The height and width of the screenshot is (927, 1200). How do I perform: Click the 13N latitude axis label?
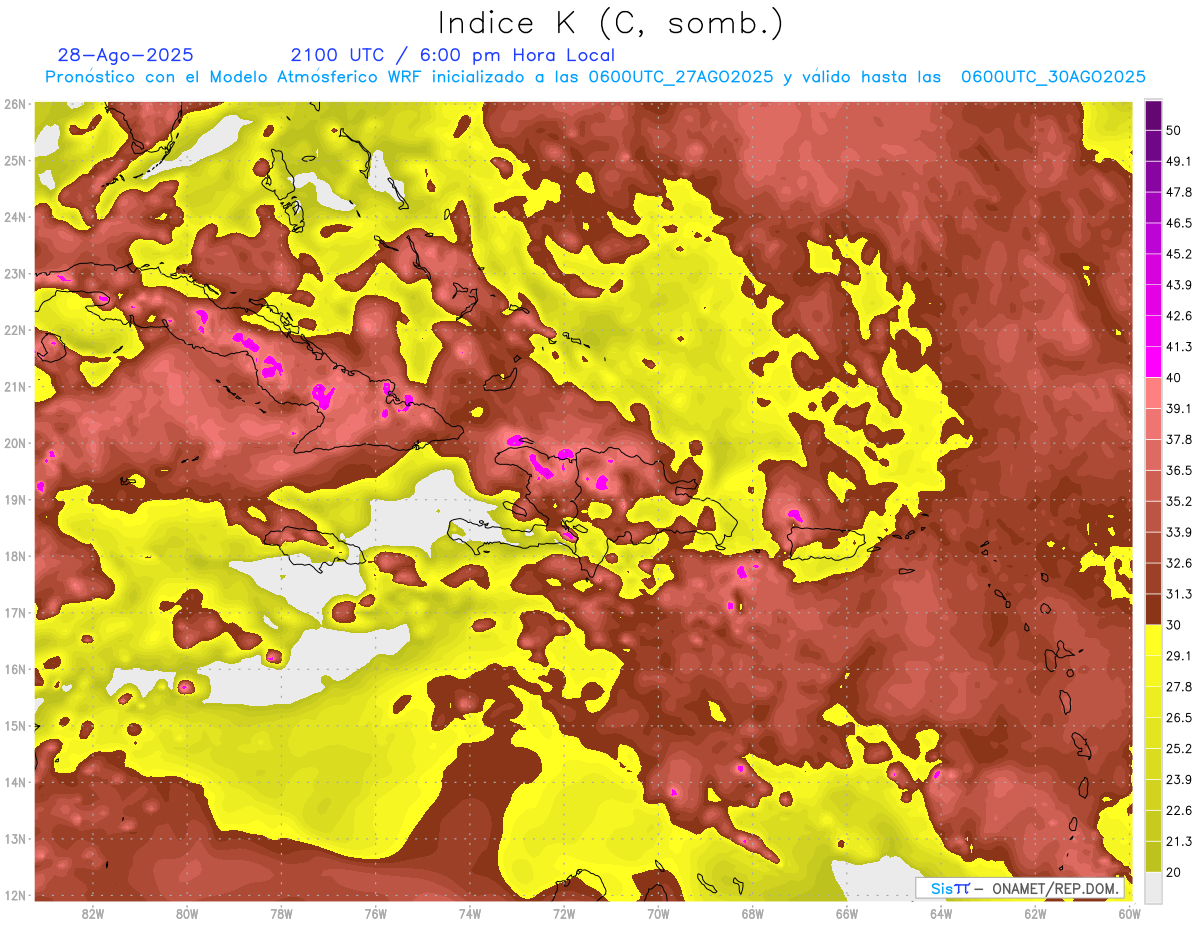15,838
